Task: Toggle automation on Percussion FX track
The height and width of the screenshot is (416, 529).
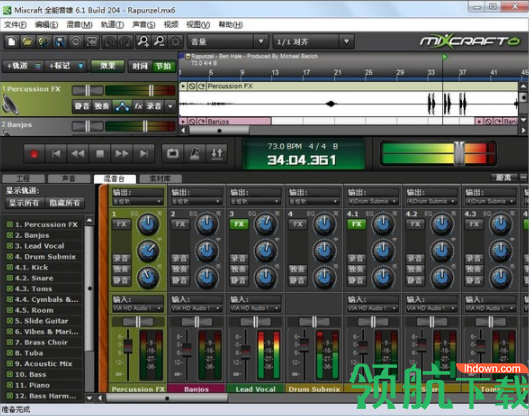Action: click(x=122, y=107)
